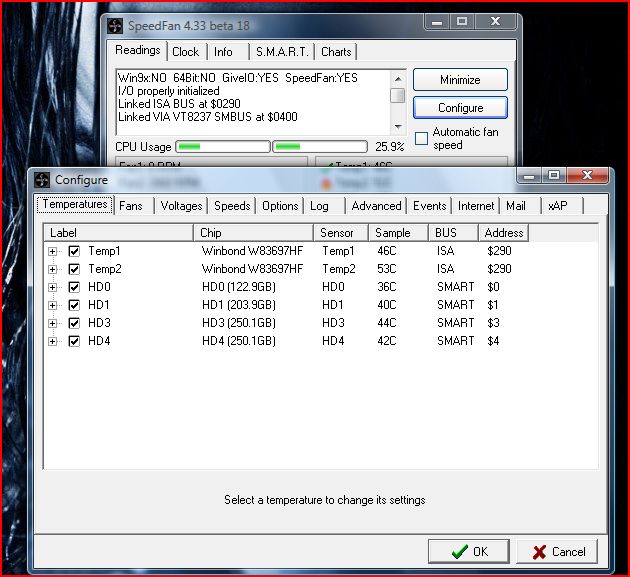Open SpeedFan Charts tab
This screenshot has height=577, width=630.
[336, 52]
